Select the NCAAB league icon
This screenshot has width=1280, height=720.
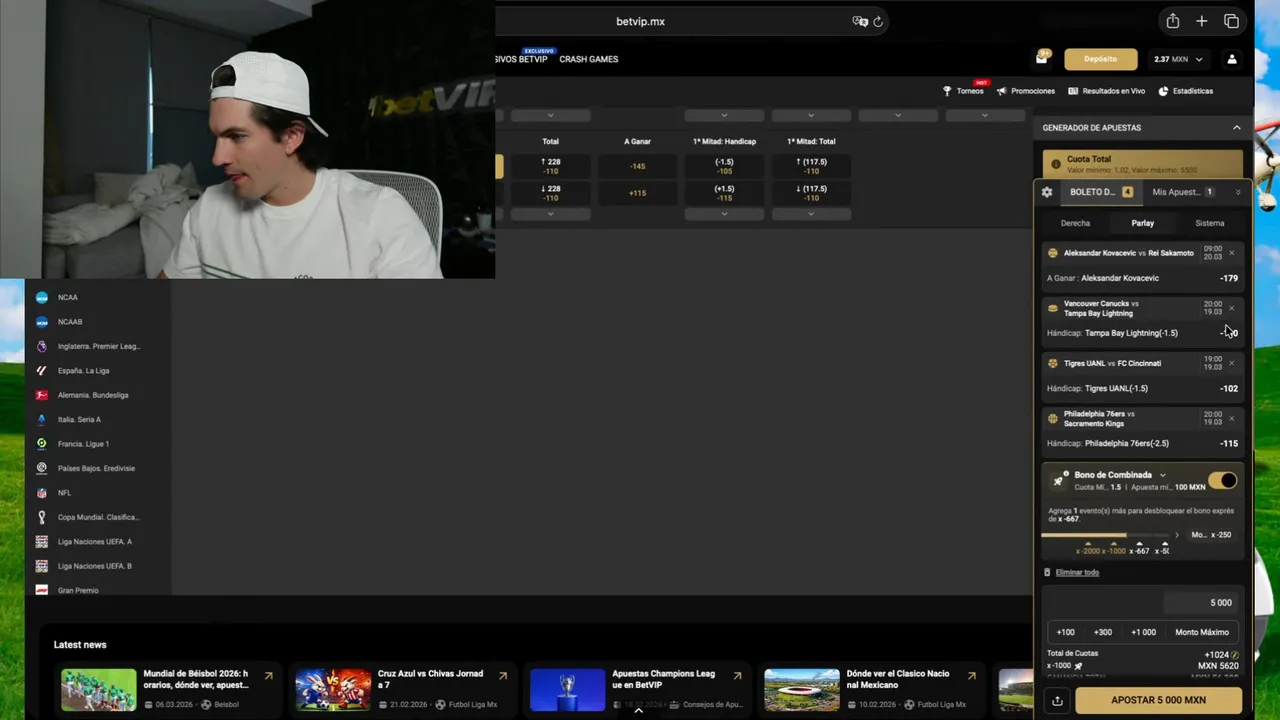(42, 322)
